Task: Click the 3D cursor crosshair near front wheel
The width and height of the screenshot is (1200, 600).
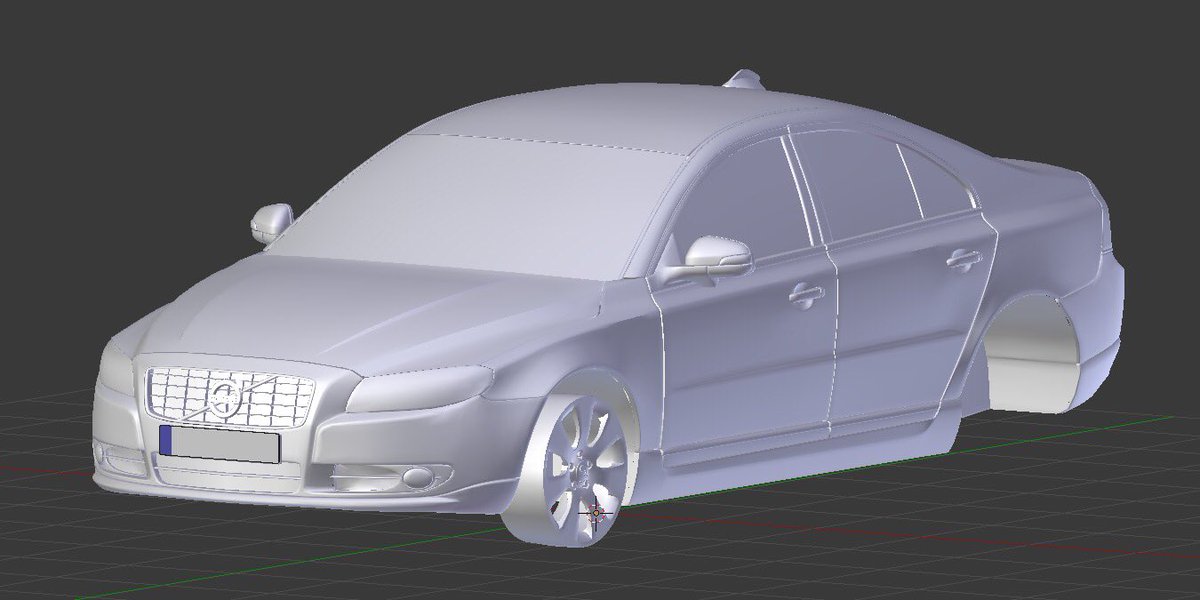Action: click(x=596, y=512)
